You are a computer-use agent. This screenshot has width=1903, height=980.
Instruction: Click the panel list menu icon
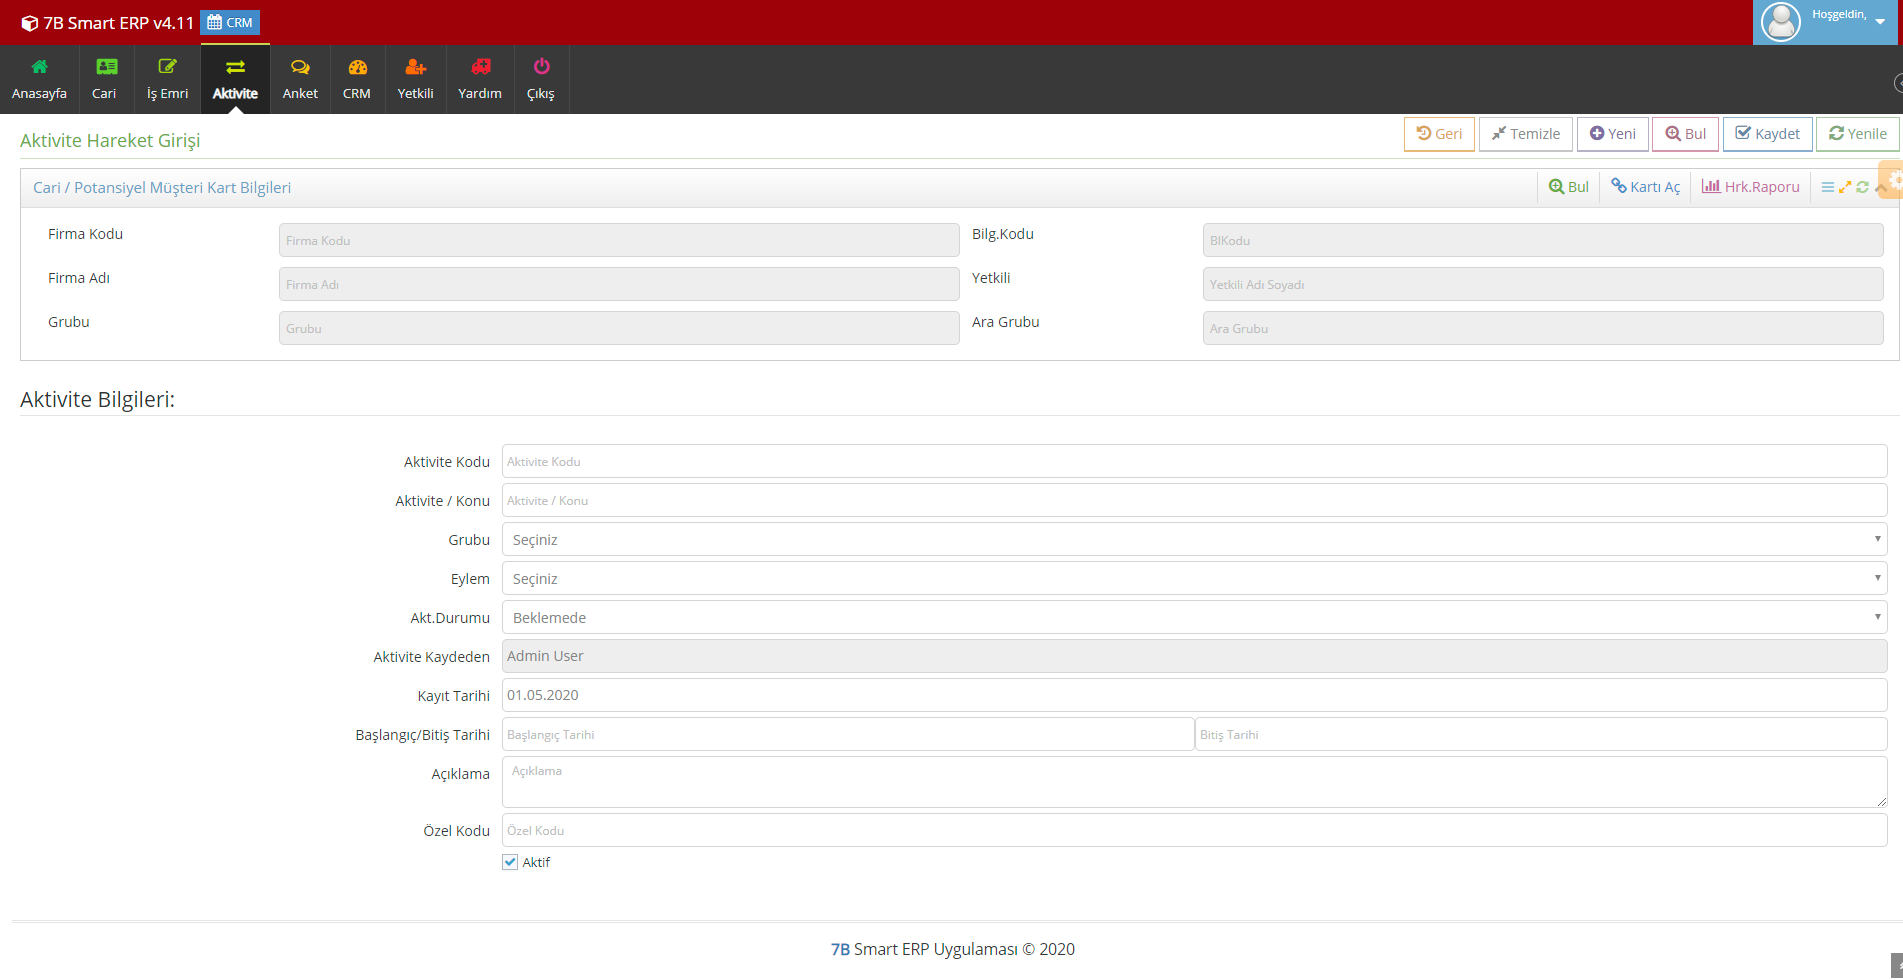[1827, 187]
